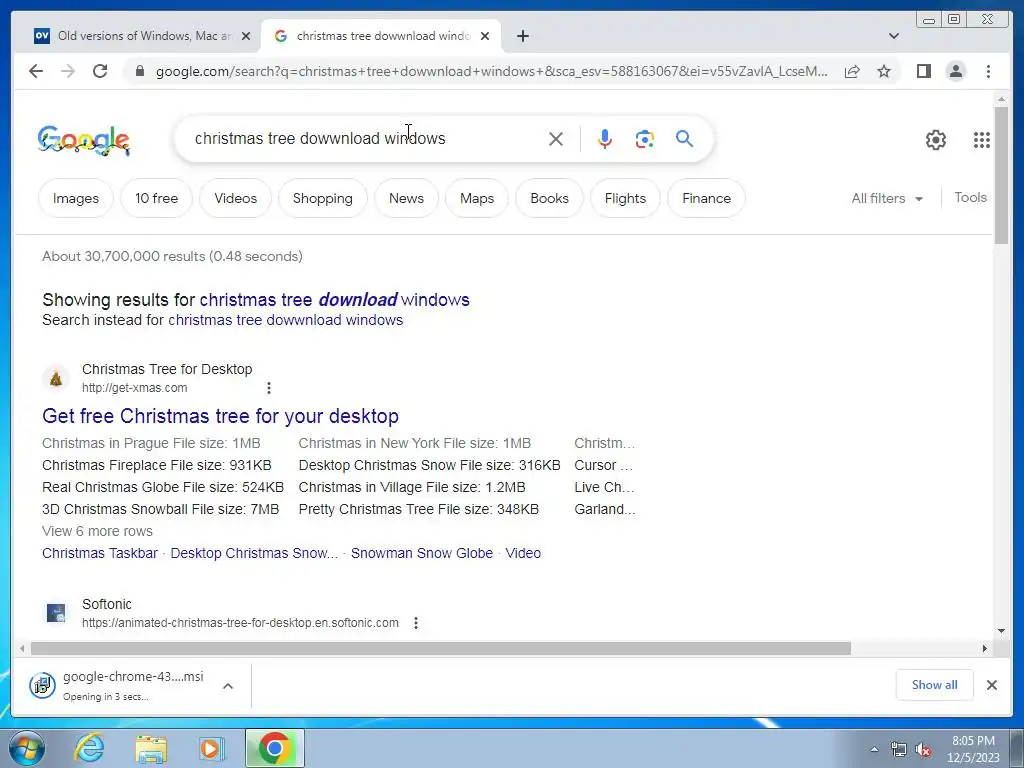
Task: Click the scroll-down arrow on page scrollbar
Action: pos(1001,631)
